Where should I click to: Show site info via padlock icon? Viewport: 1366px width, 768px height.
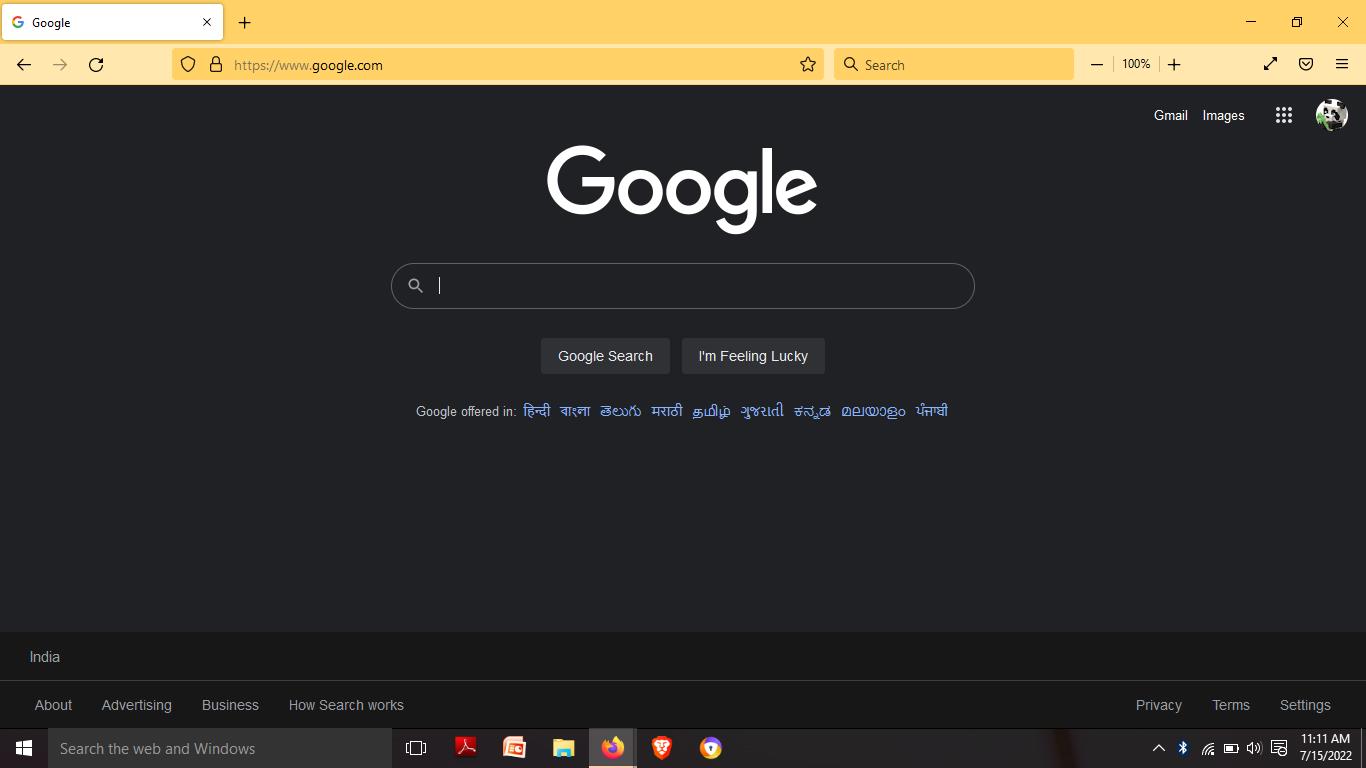[215, 65]
